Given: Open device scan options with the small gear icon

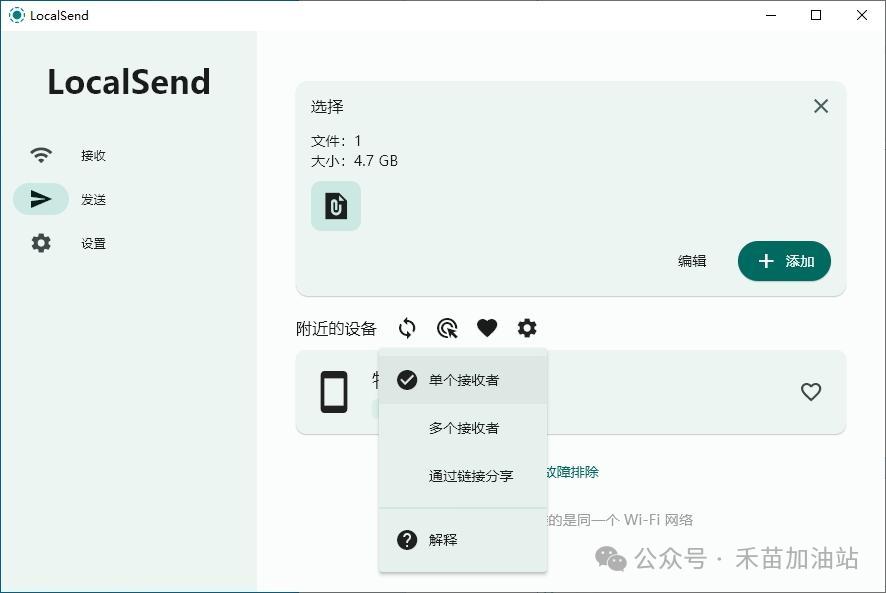Looking at the screenshot, I should [527, 328].
